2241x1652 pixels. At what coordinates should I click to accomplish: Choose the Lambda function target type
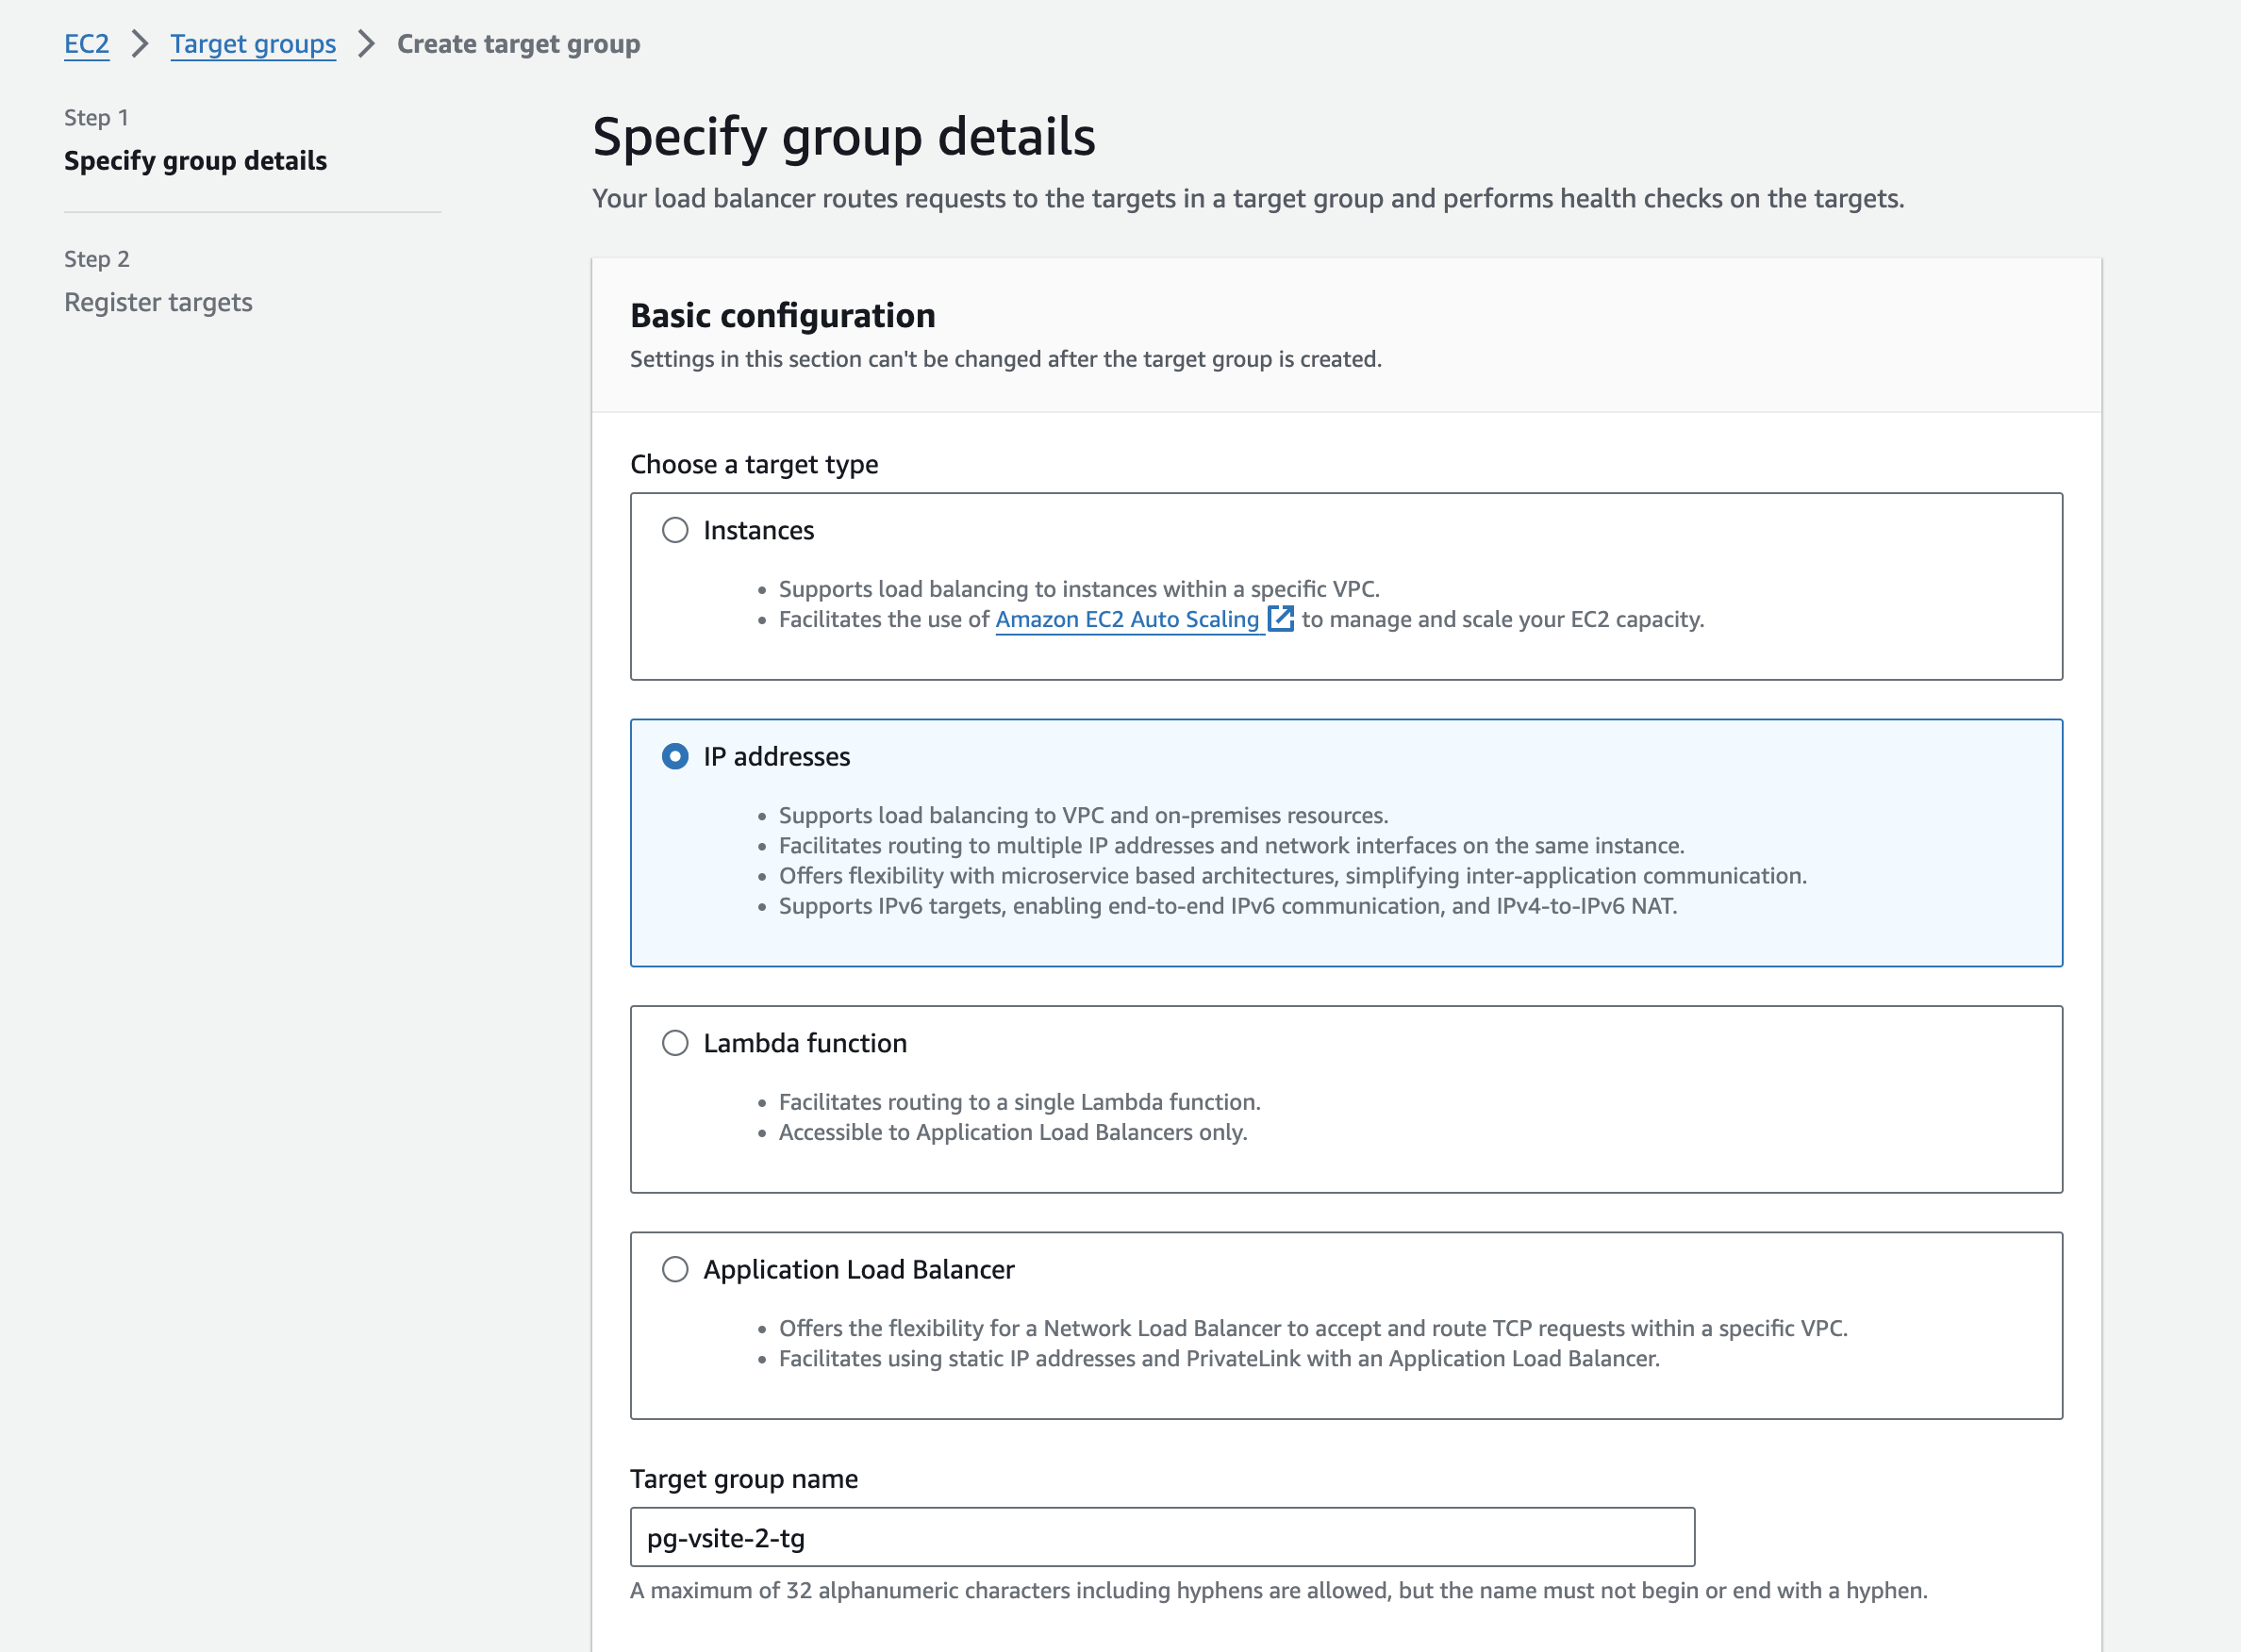point(675,1043)
